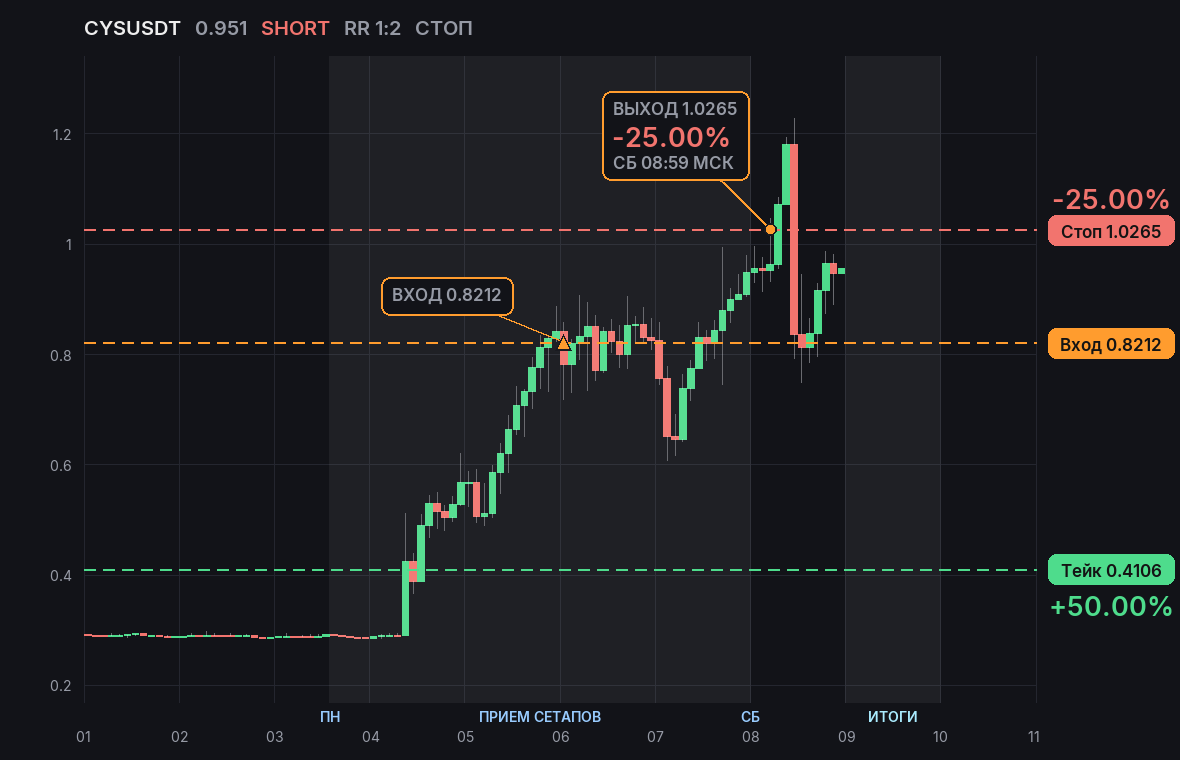
Task: Click the SHORT direction label
Action: pyautogui.click(x=295, y=29)
